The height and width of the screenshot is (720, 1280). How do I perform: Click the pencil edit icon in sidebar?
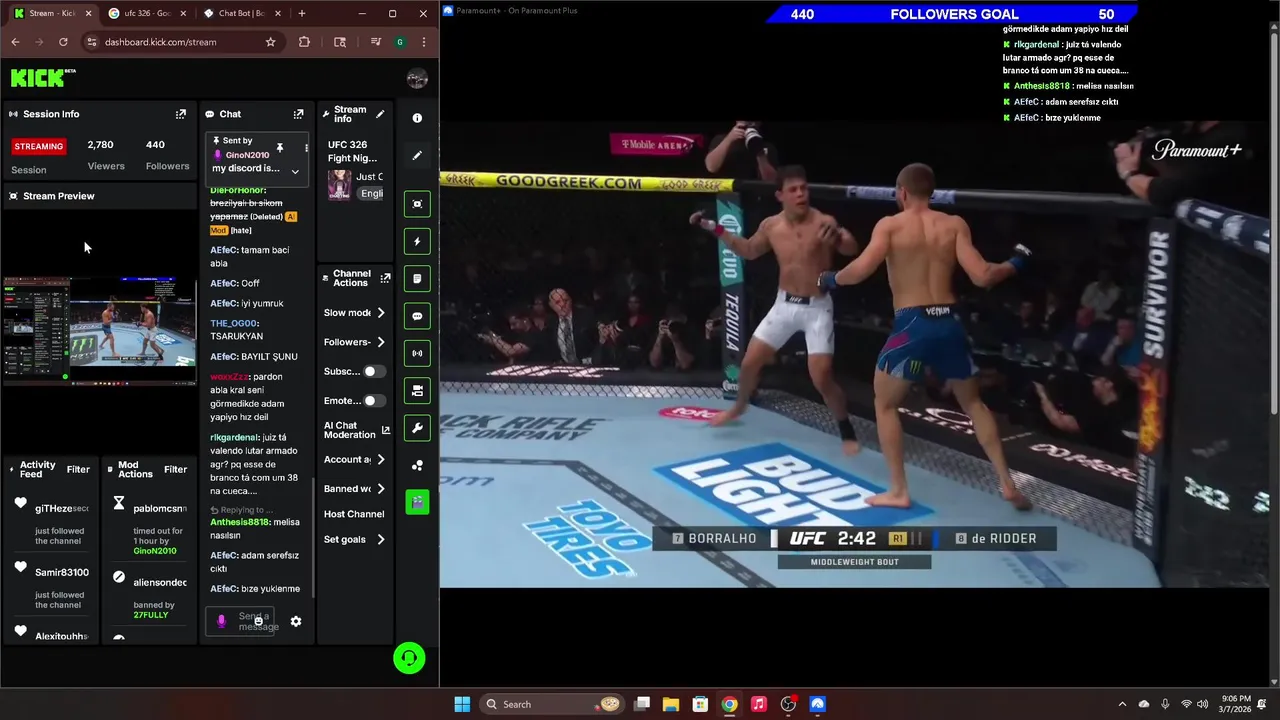click(x=417, y=155)
